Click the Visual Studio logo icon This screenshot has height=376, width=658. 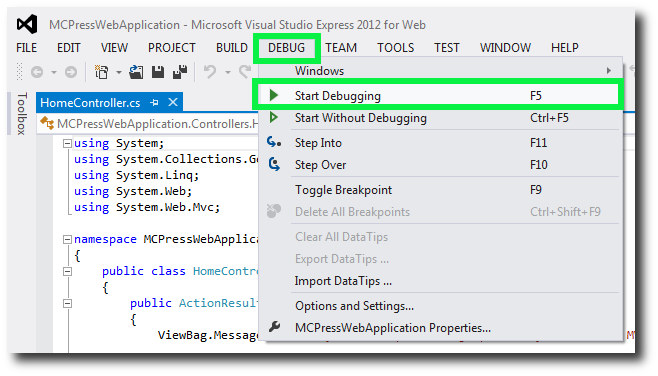click(27, 24)
